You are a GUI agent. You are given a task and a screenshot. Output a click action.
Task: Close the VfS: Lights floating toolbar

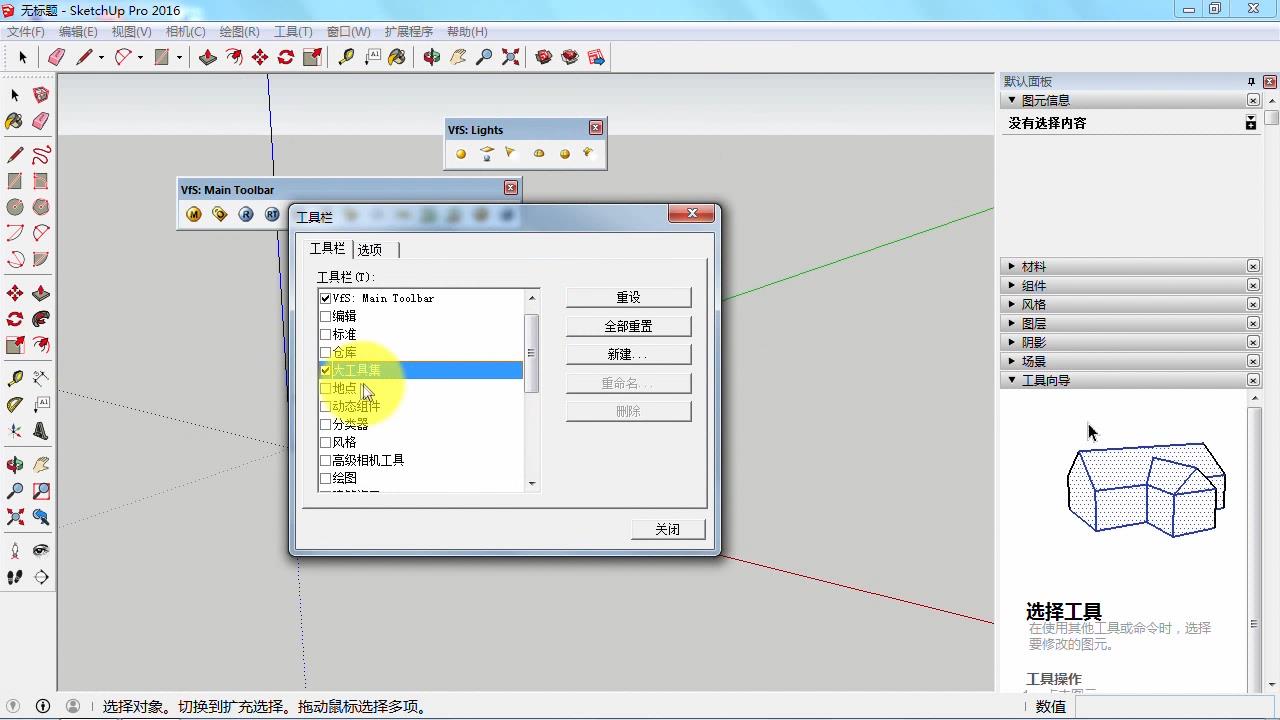click(596, 128)
